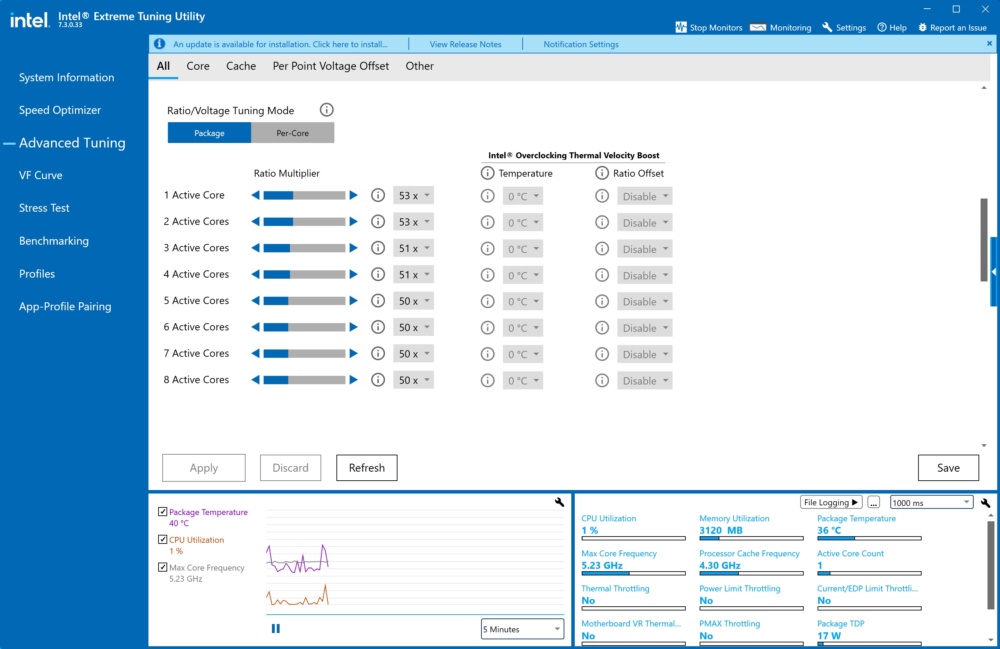Screen dimensions: 1000x649
Task: Pause the monitoring graph
Action: click(276, 629)
